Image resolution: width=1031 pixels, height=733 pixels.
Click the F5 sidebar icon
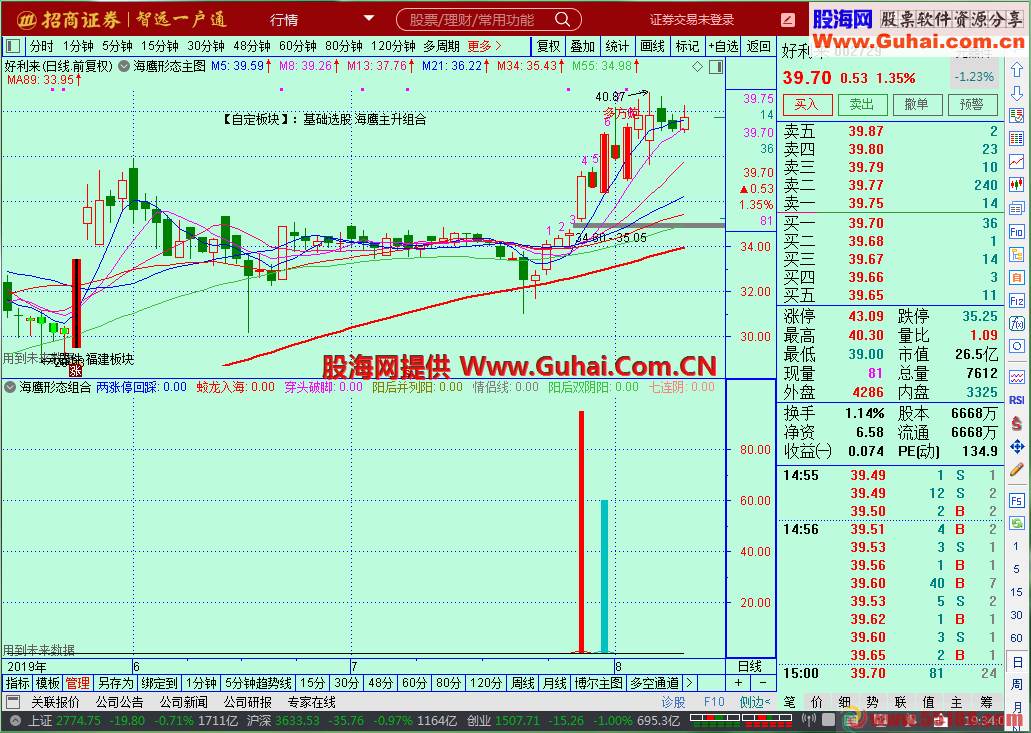coord(1017,501)
